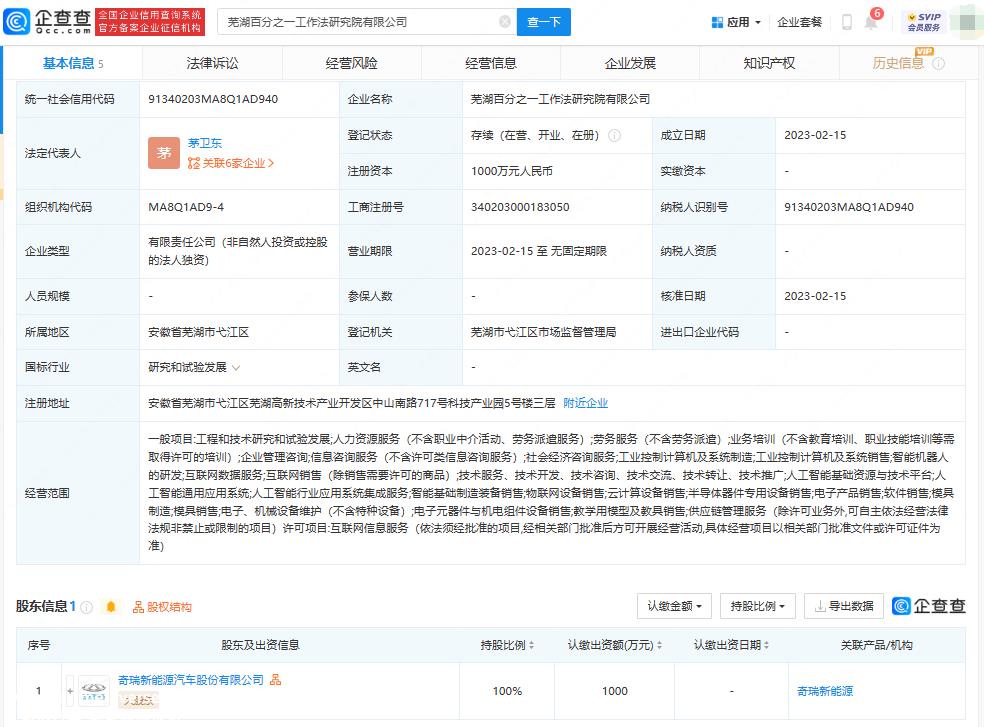Click the 茅 legal representative avatar
The width and height of the screenshot is (984, 727).
[x=164, y=153]
